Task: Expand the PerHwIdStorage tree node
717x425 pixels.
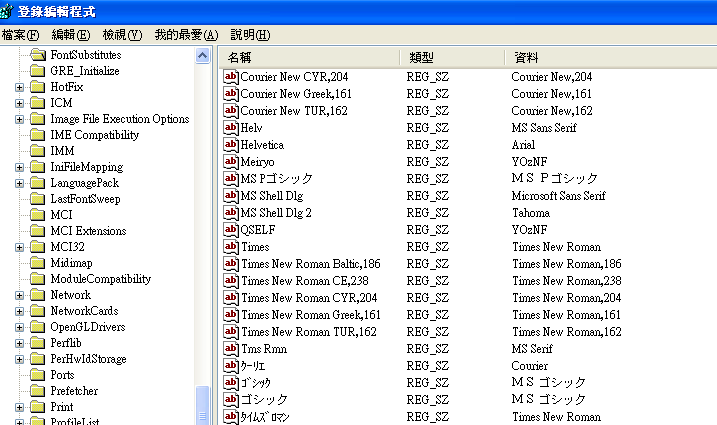Action: [x=19, y=360]
